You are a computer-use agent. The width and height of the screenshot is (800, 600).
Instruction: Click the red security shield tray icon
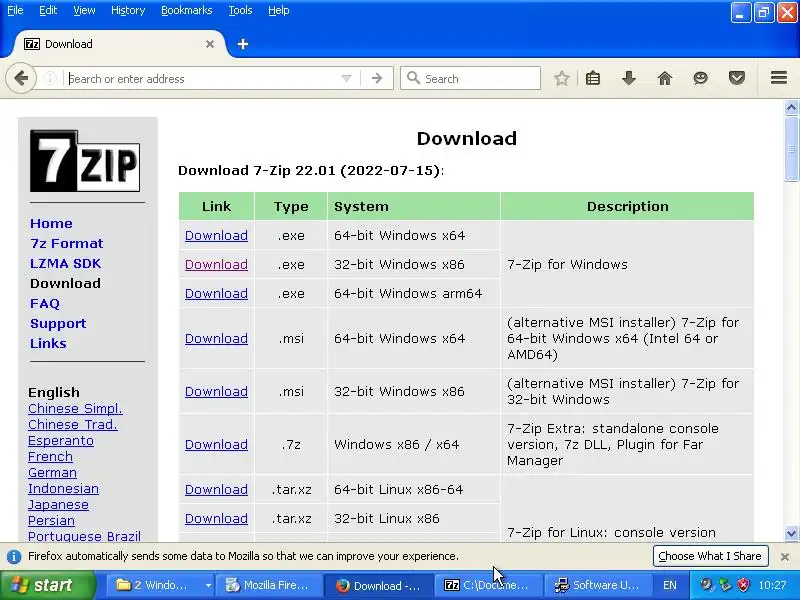click(x=744, y=585)
